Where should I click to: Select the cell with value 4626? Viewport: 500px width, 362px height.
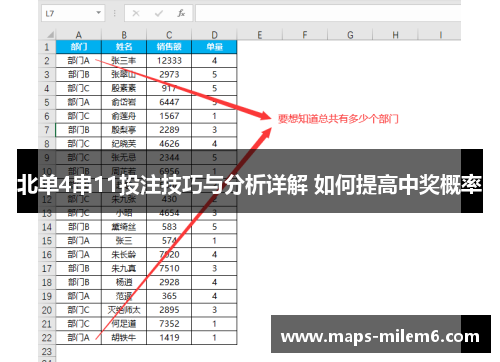tap(169, 144)
